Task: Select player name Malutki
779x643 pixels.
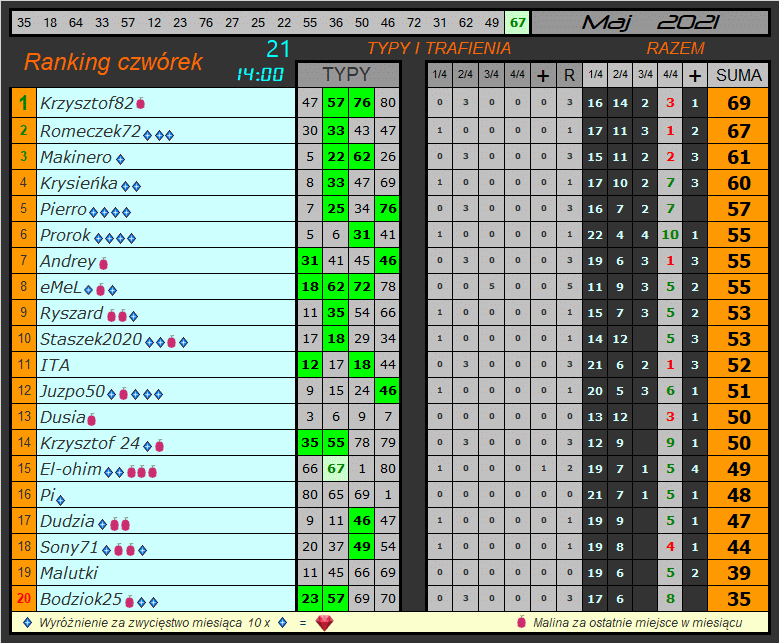Action: (69, 573)
